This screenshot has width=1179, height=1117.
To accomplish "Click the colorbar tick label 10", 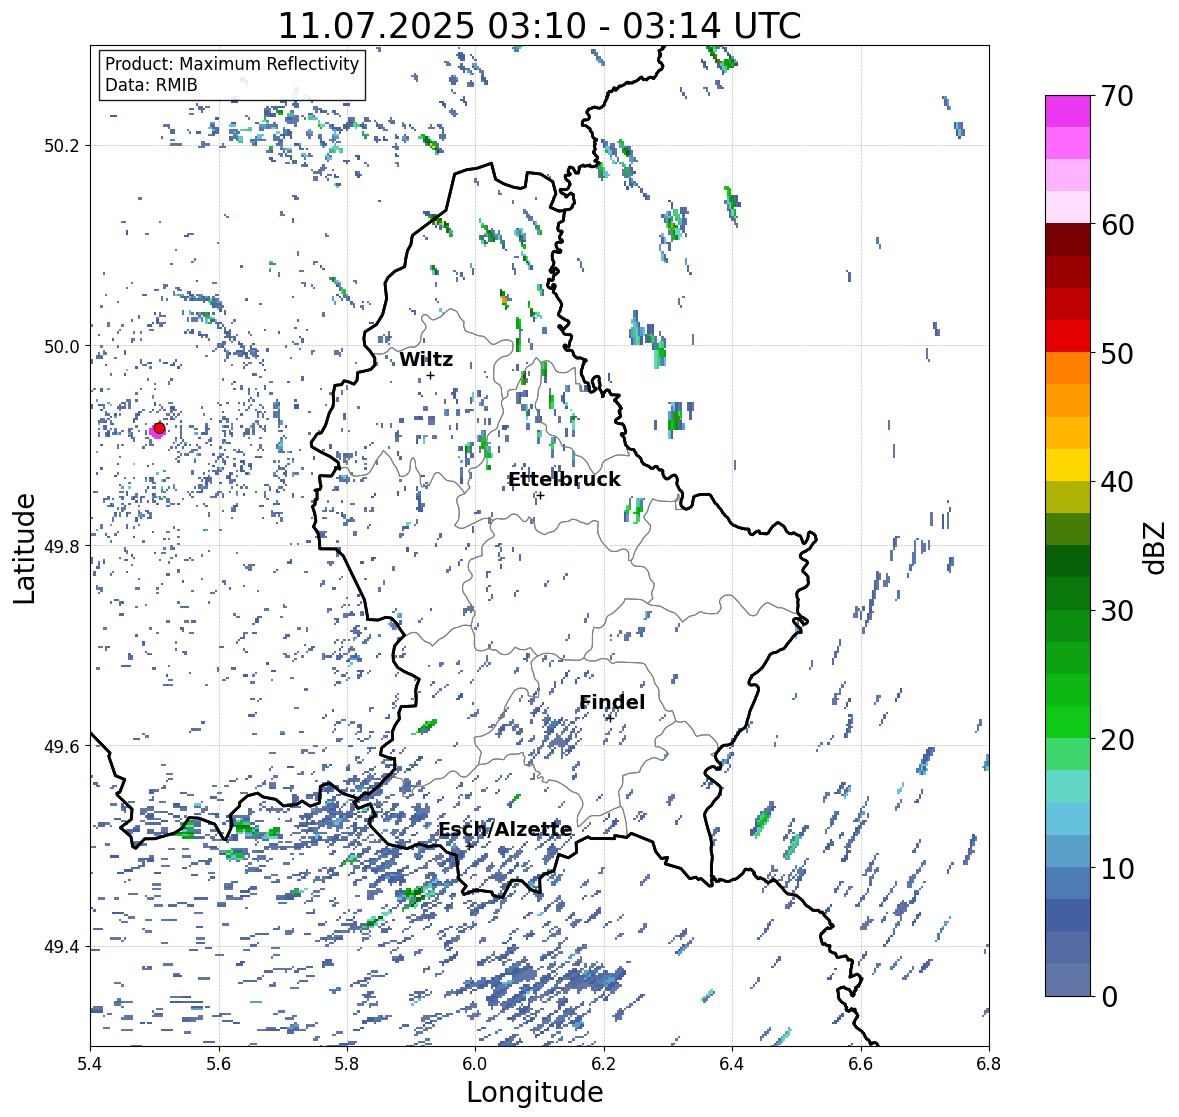I will 1117,868.
